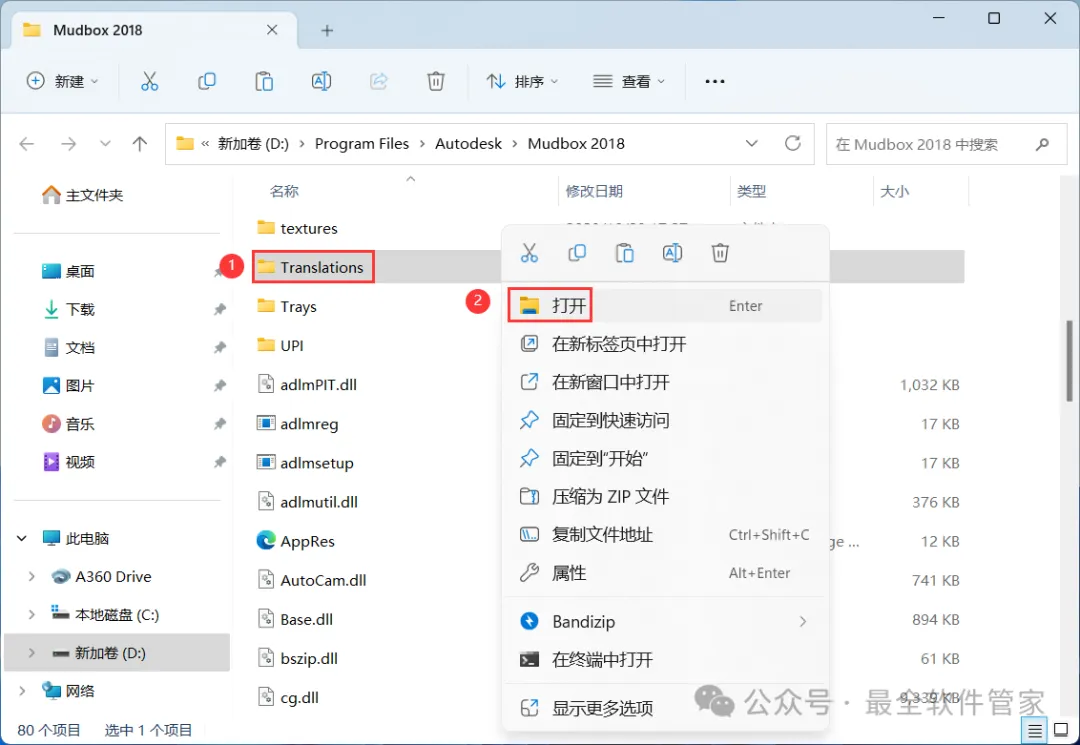
Task: Go up one folder level arrow
Action: [x=140, y=144]
